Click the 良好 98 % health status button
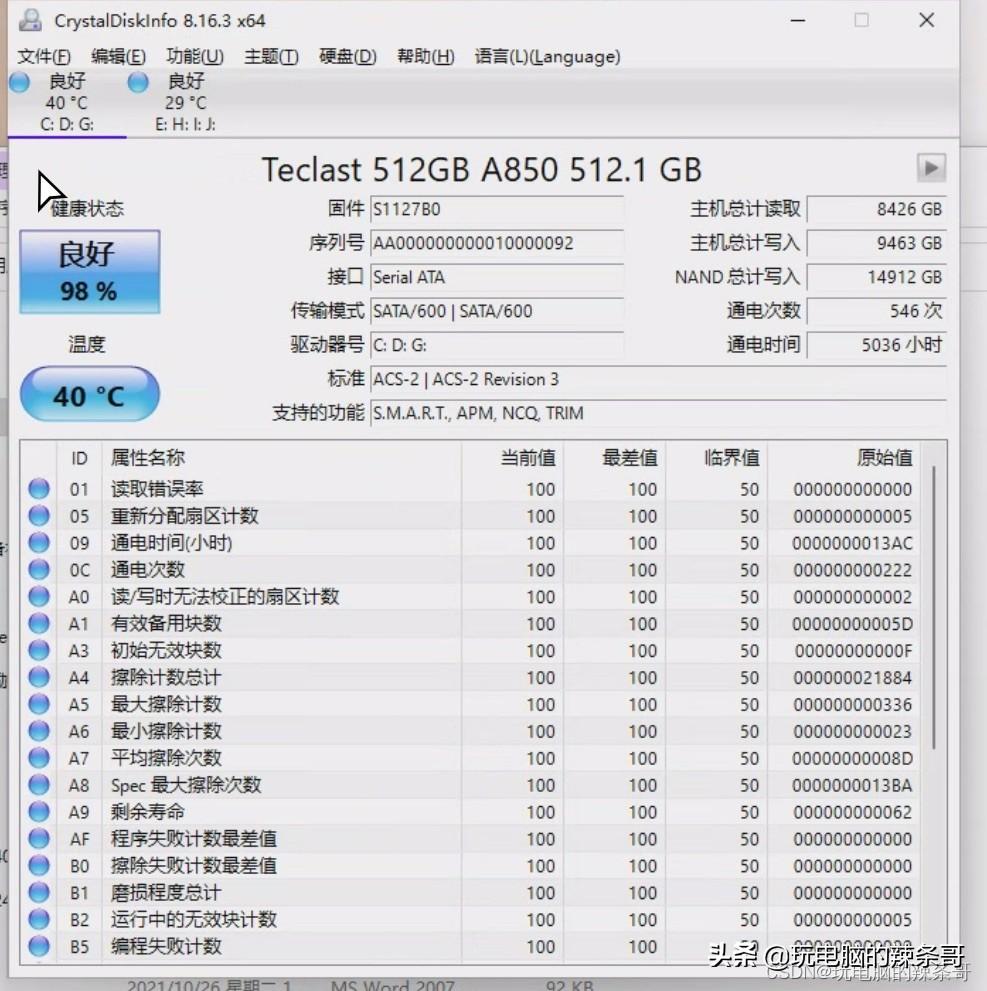 [90, 272]
